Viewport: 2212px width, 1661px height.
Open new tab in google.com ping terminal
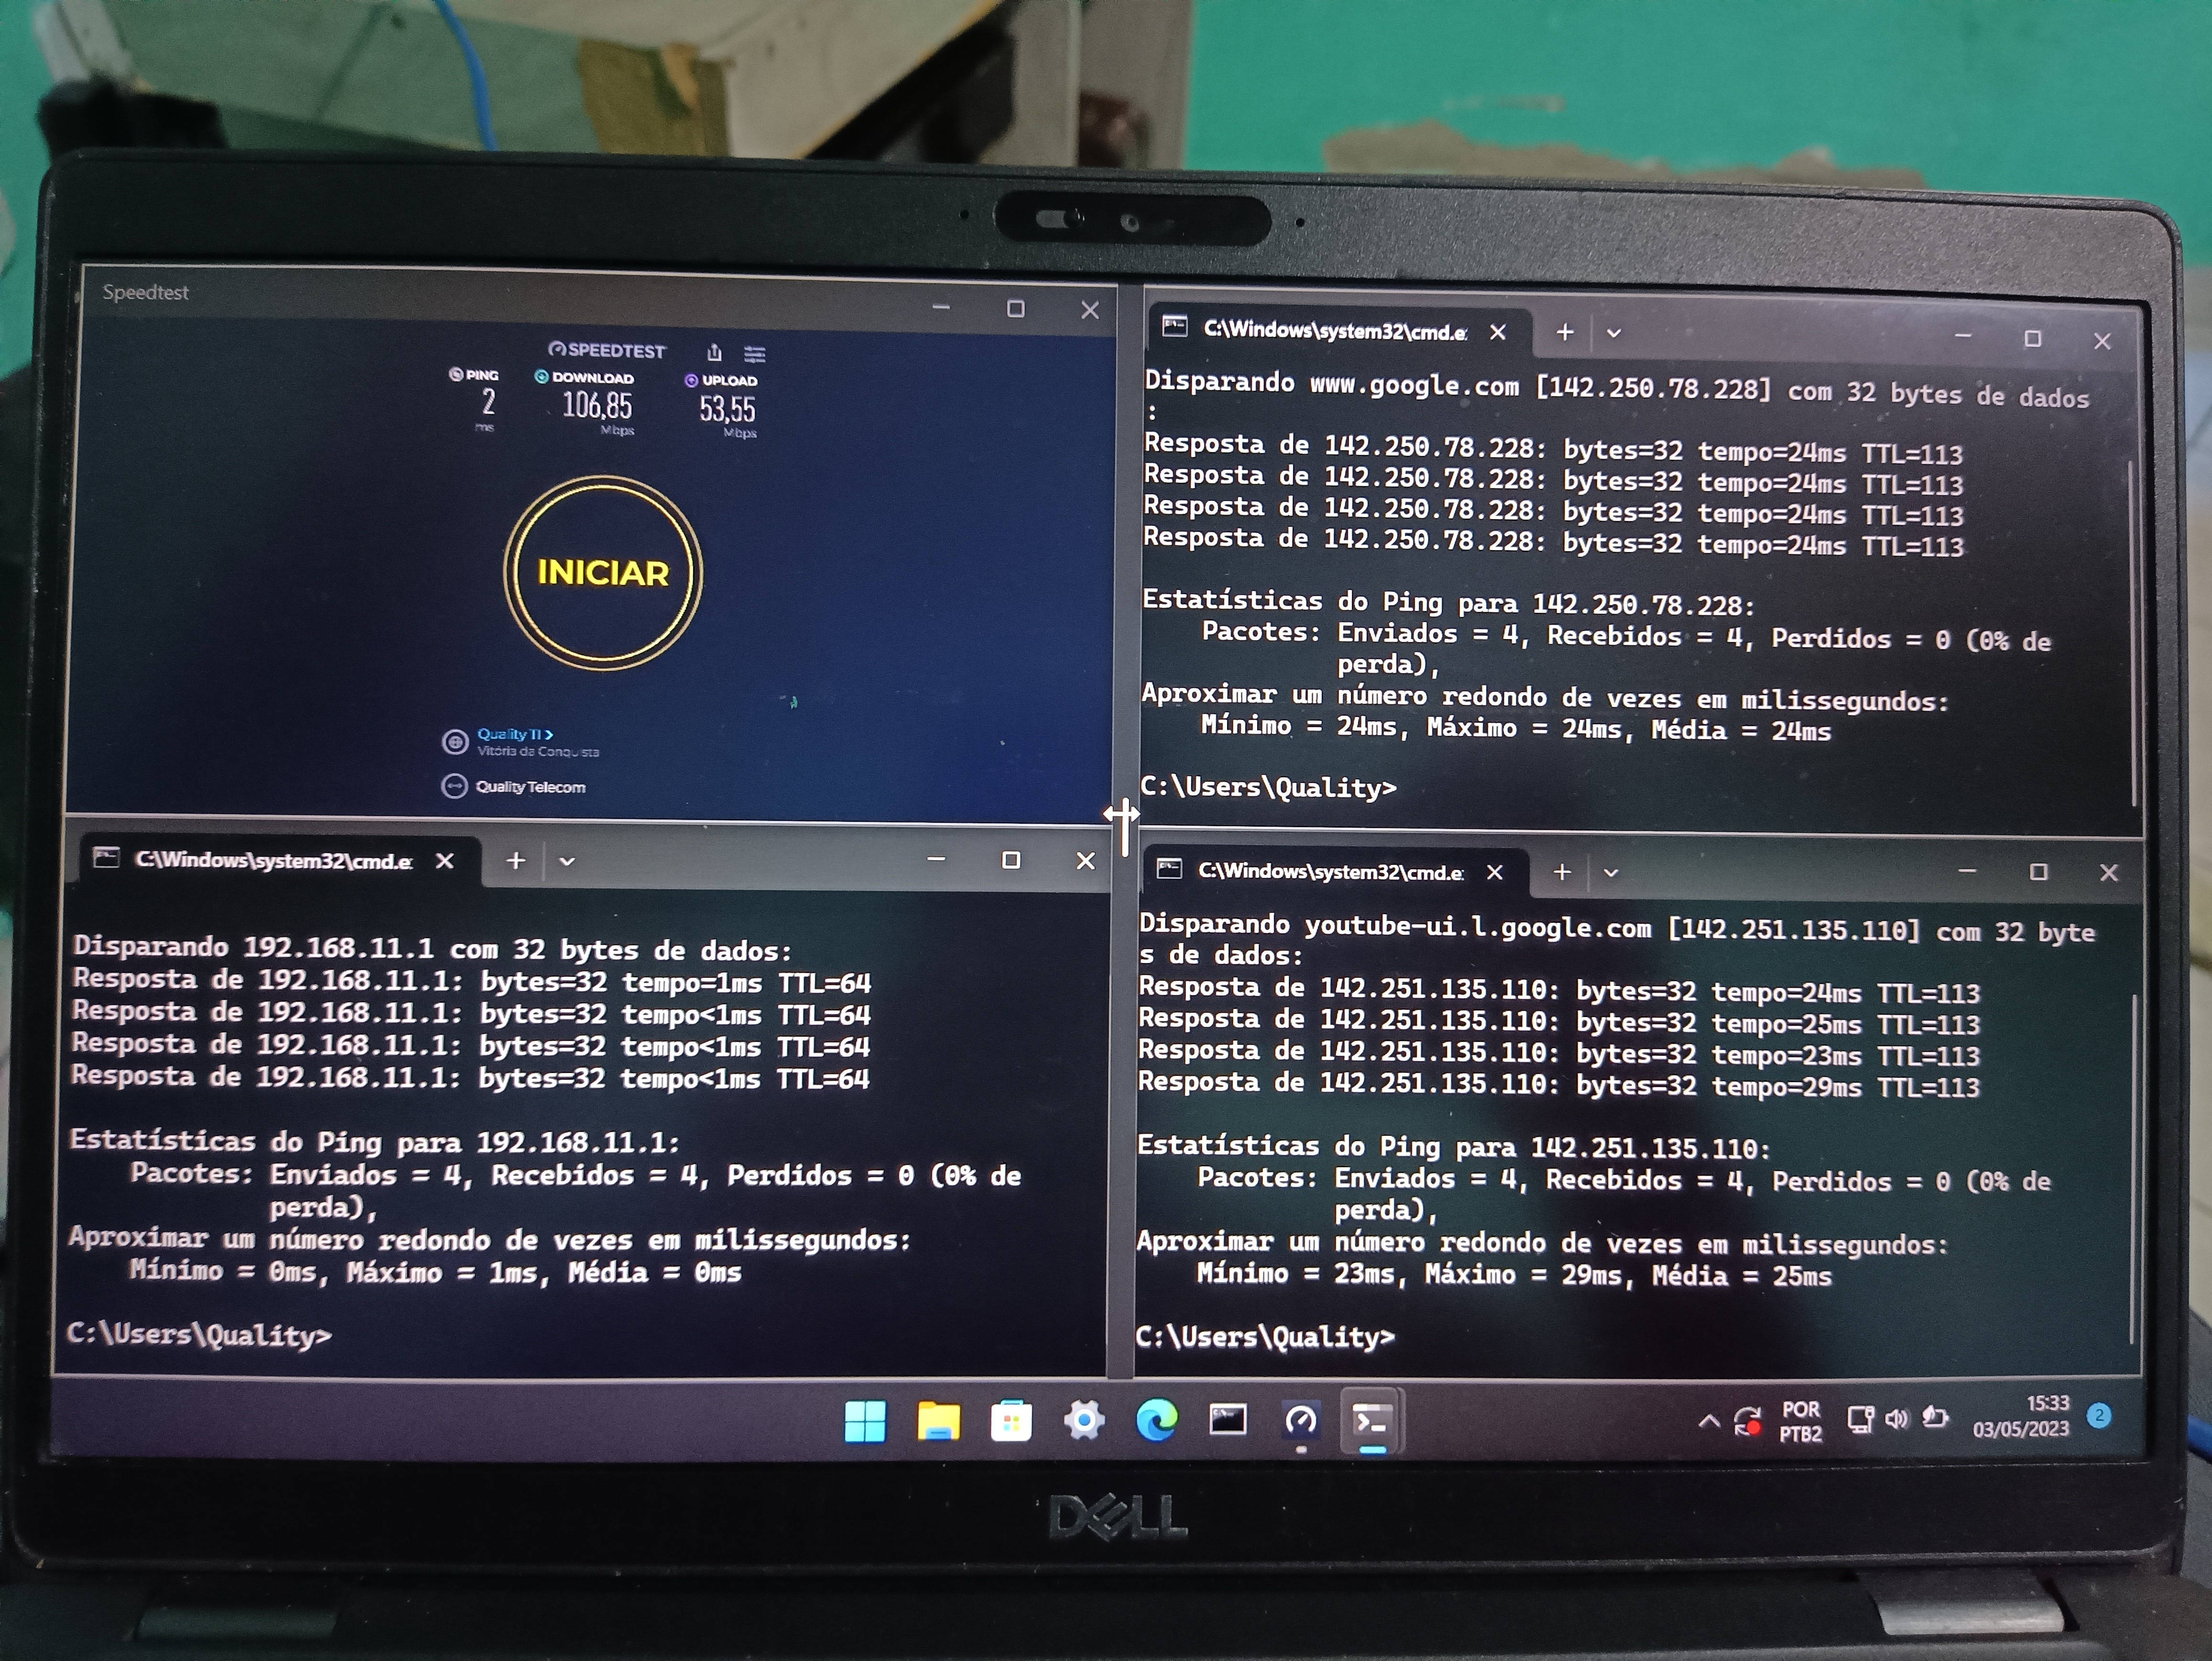[x=1565, y=332]
